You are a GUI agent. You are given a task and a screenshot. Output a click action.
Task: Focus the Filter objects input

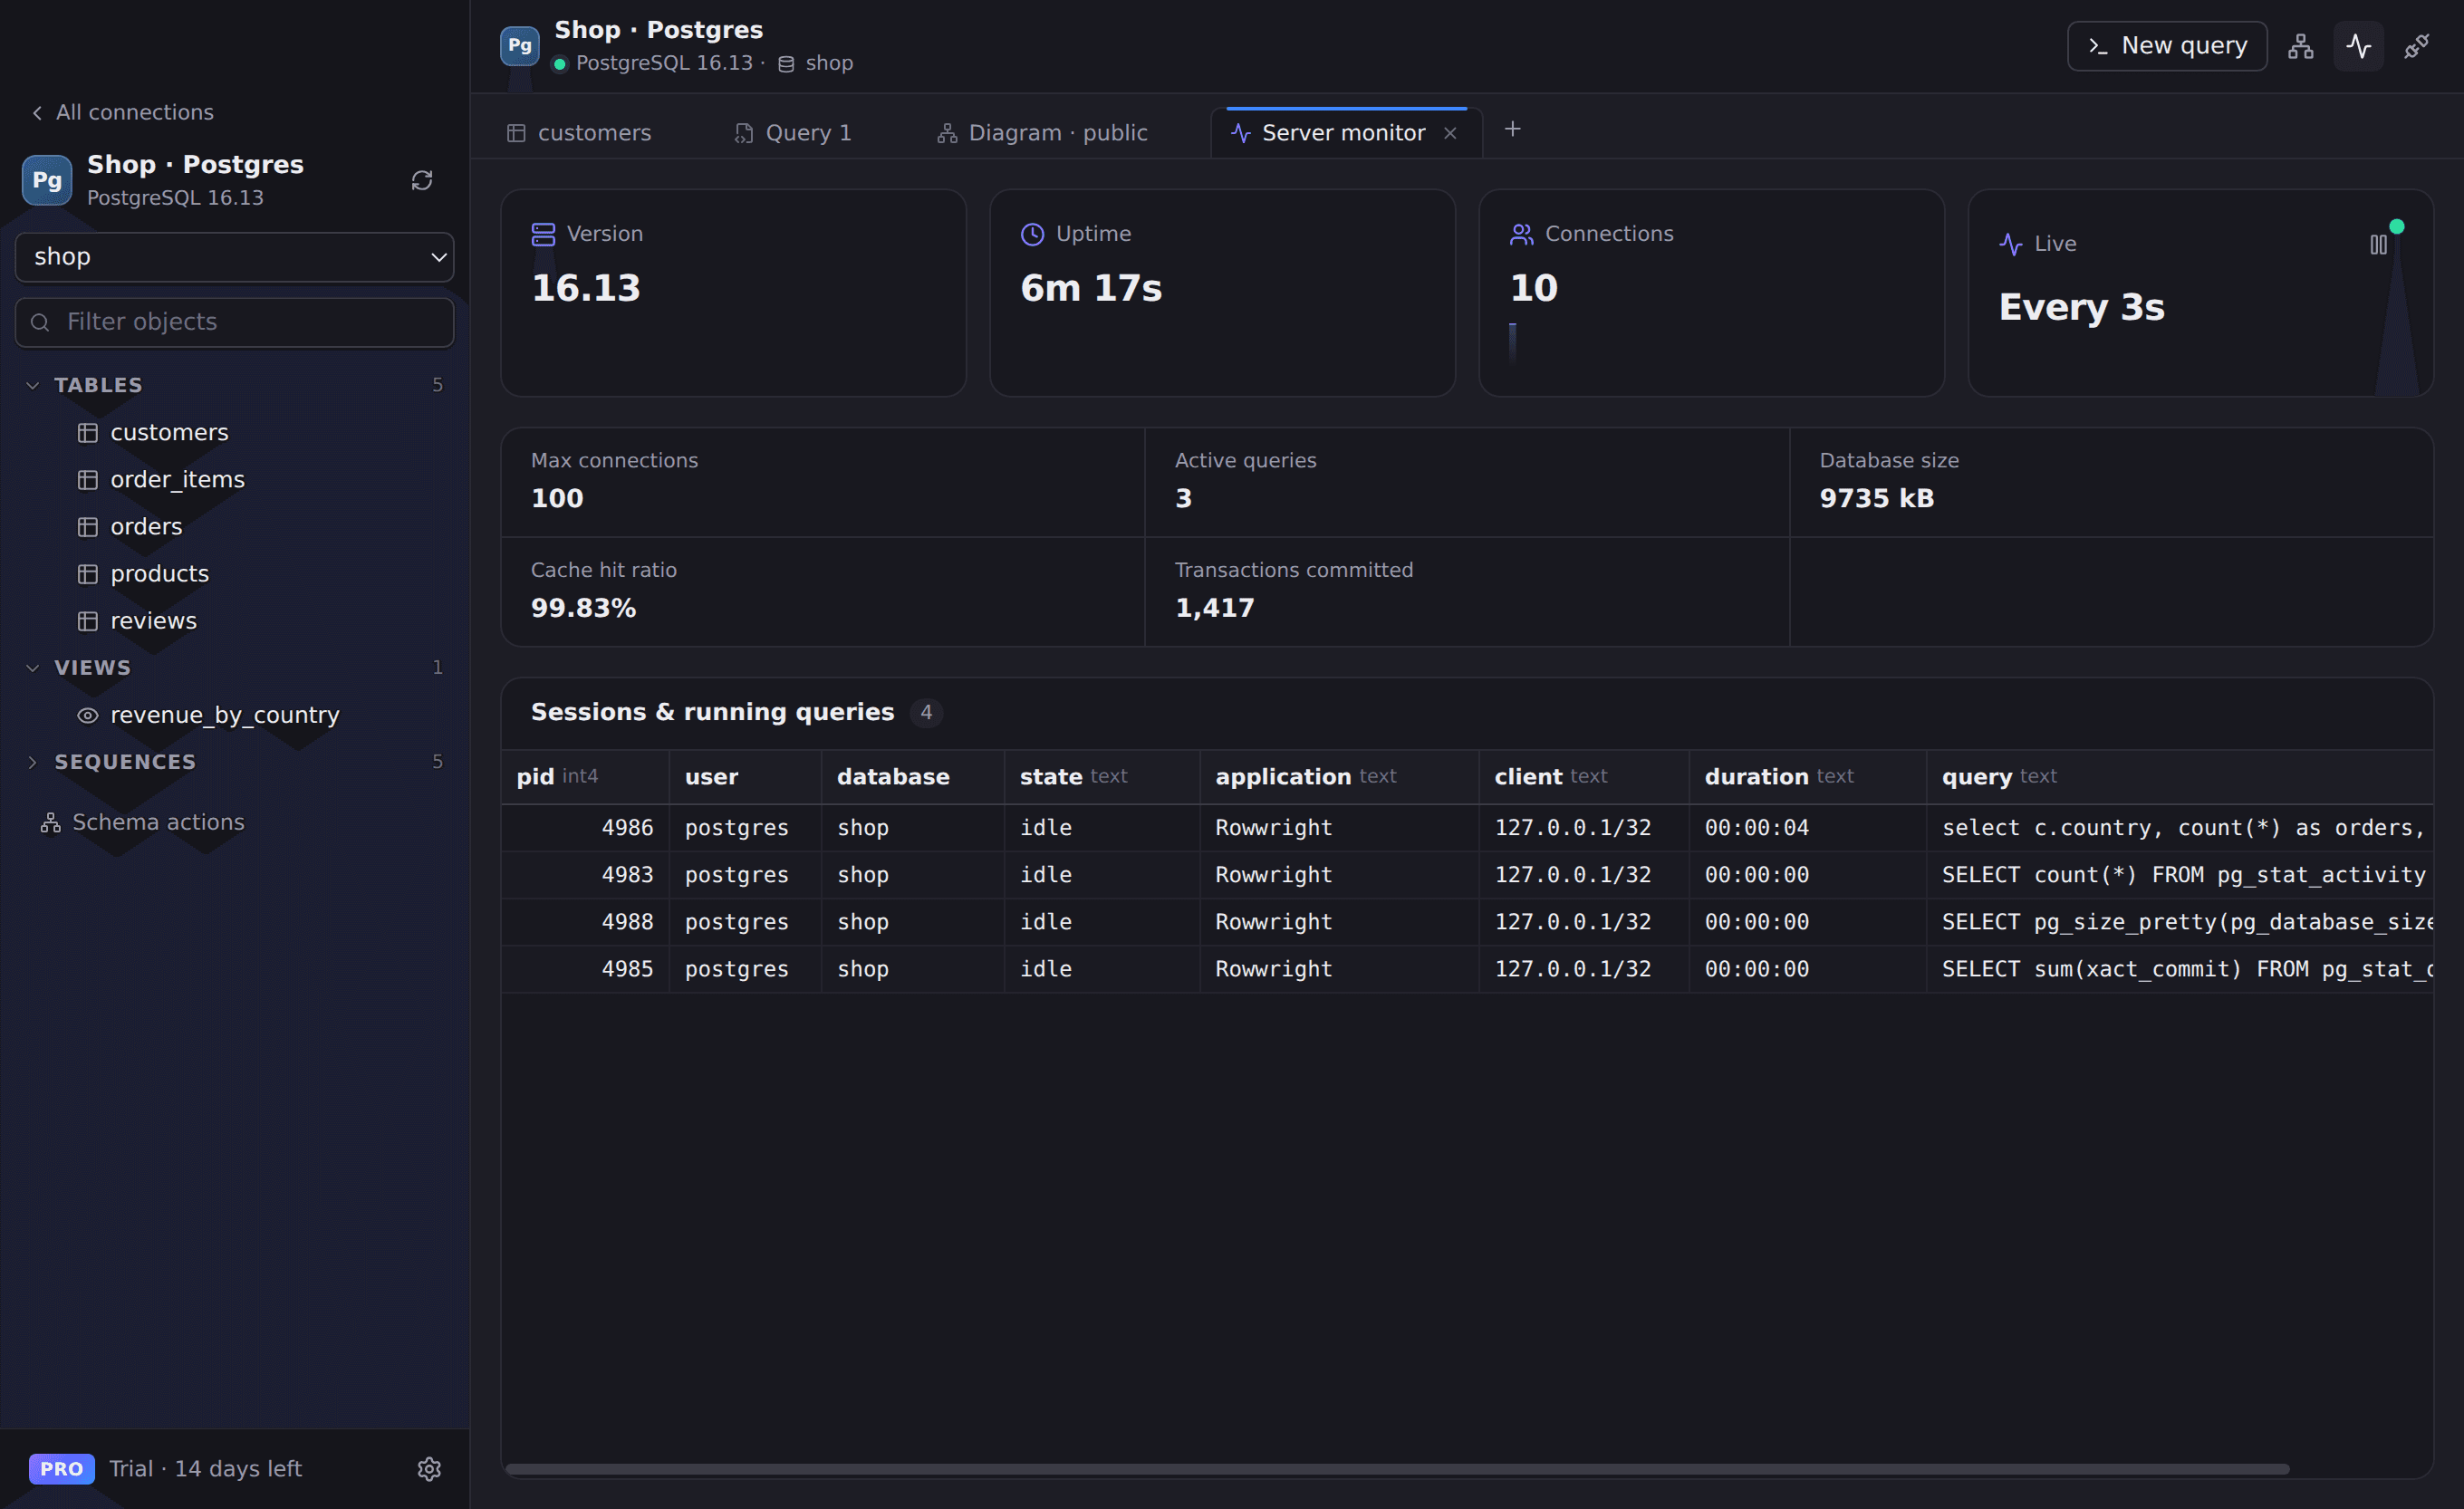(x=234, y=322)
